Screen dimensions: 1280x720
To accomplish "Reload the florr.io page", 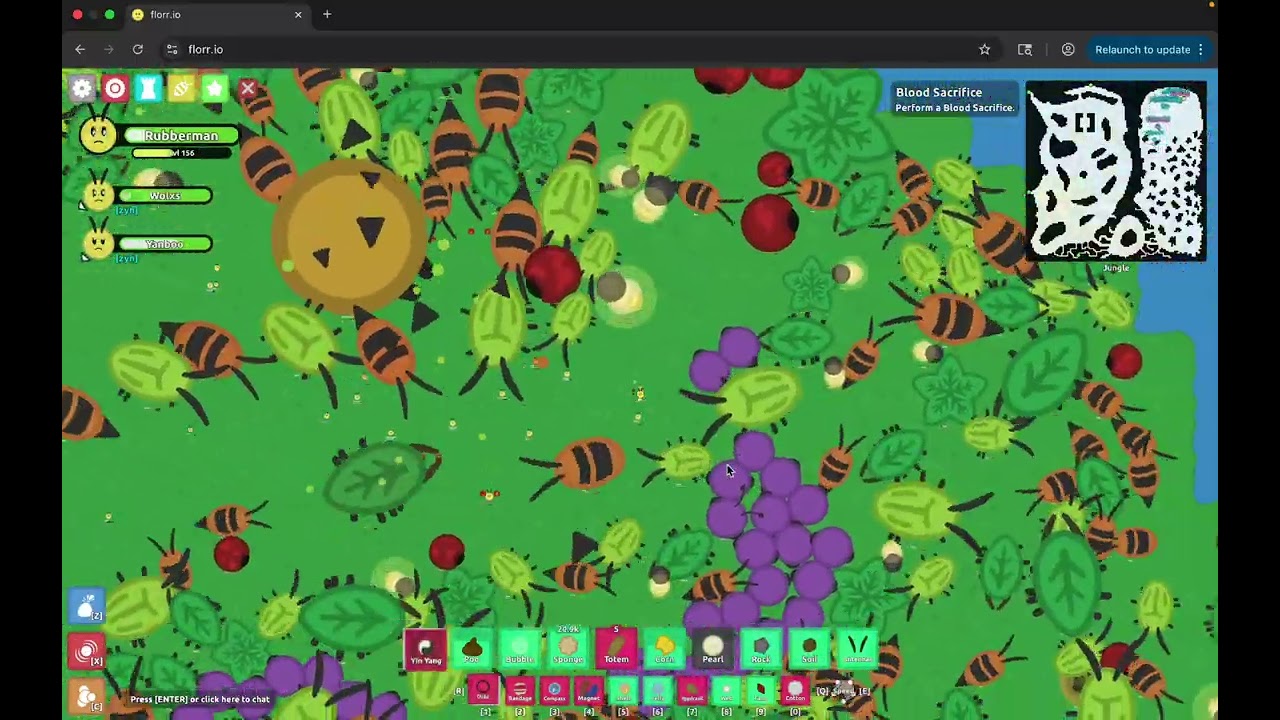I will point(138,49).
